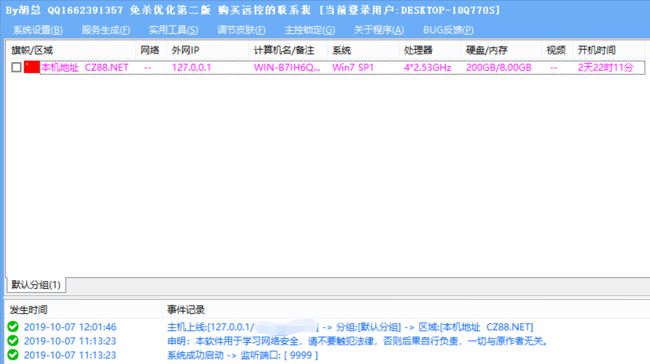This screenshot has height=364, width=650.
Task: Sort by the 系统 column header
Action: pos(342,50)
